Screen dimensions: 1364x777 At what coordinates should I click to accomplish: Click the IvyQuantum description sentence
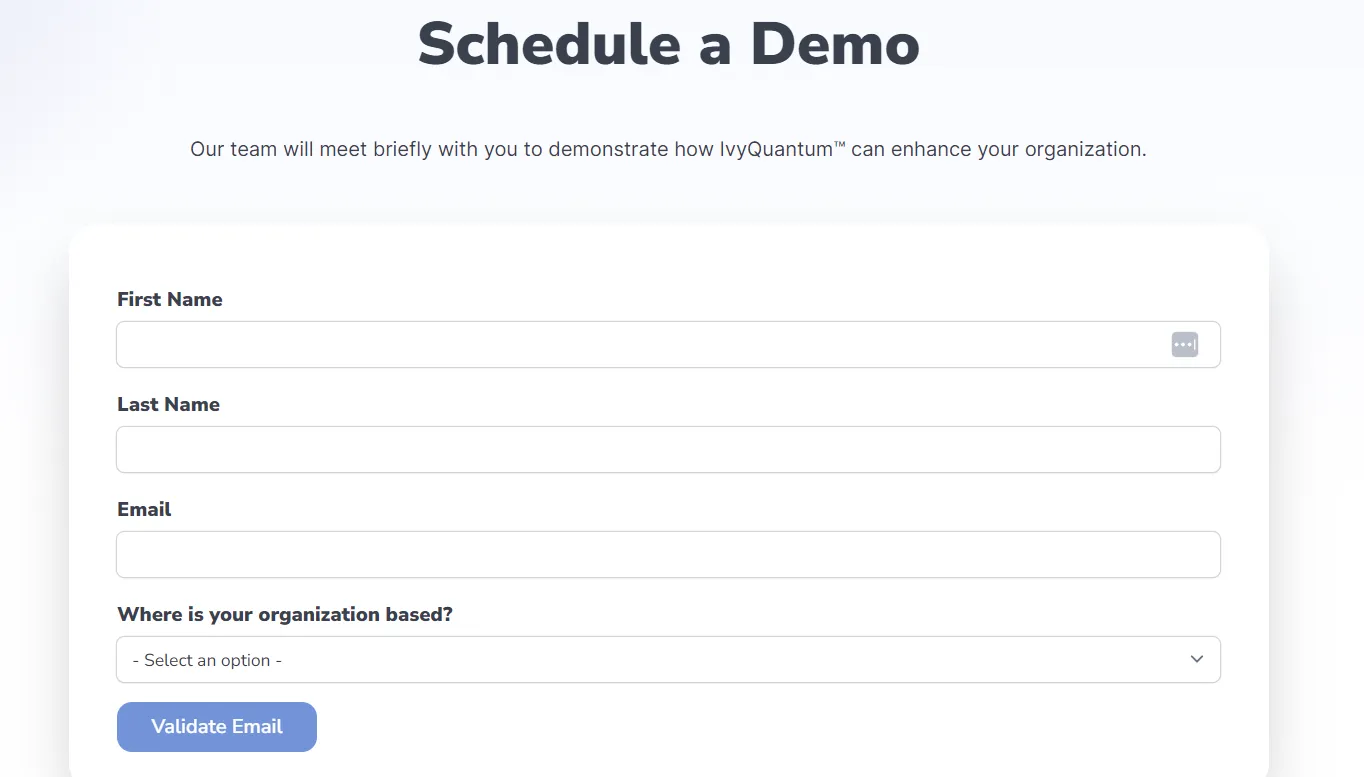click(x=668, y=148)
